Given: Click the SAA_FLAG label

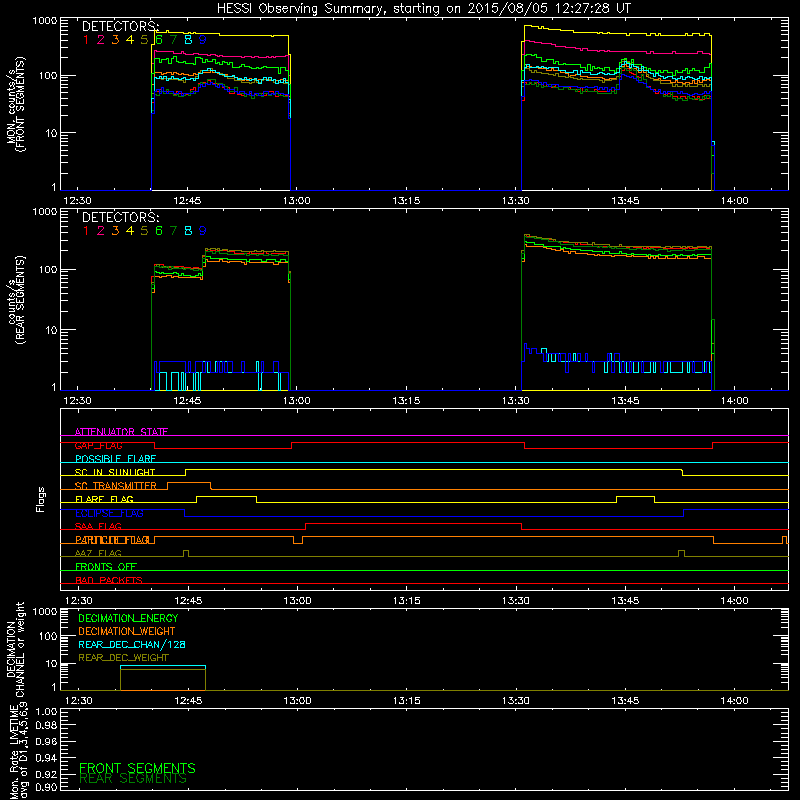Looking at the screenshot, I should (98, 526).
